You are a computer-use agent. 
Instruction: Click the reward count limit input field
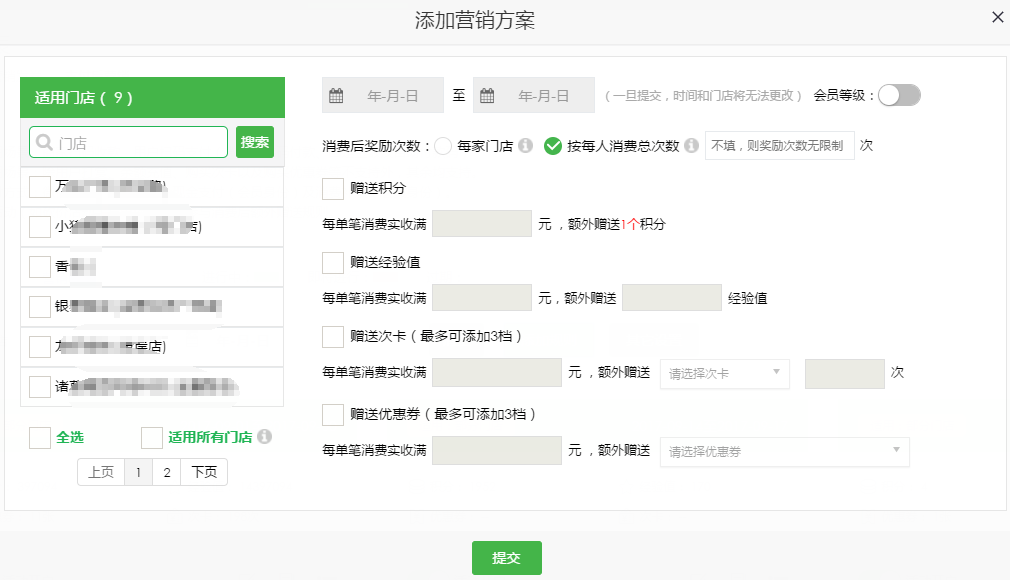(780, 146)
